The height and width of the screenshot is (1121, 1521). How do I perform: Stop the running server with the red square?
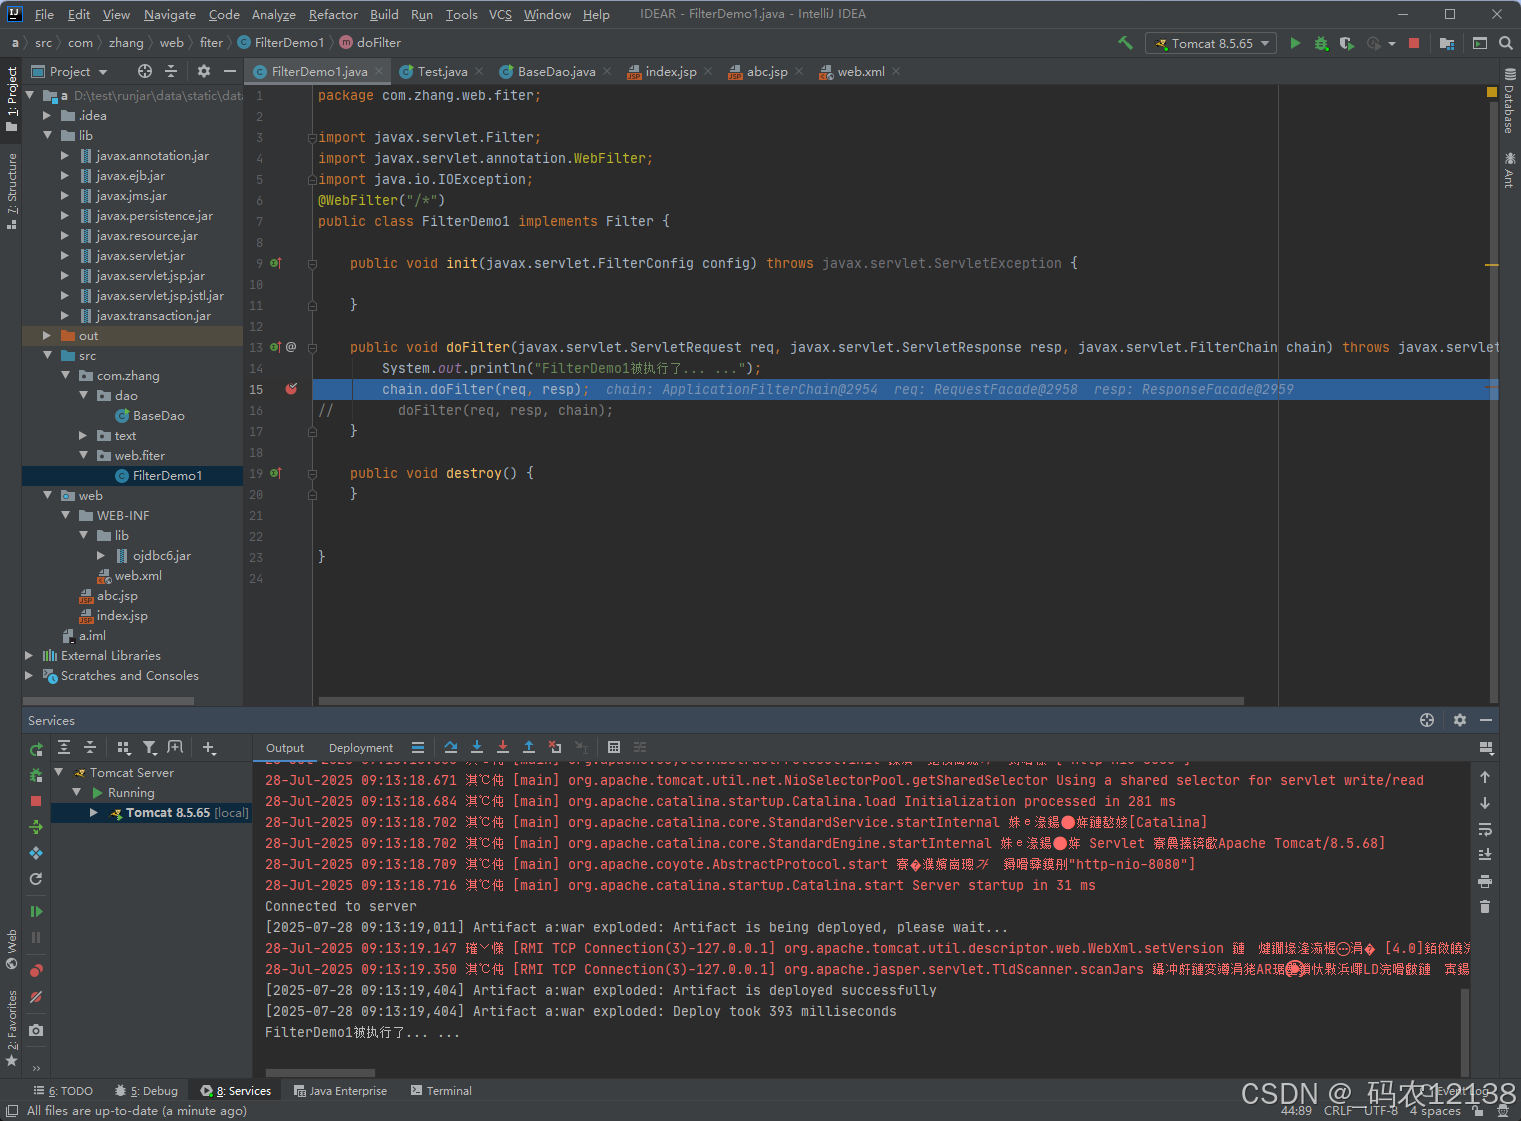1414,43
